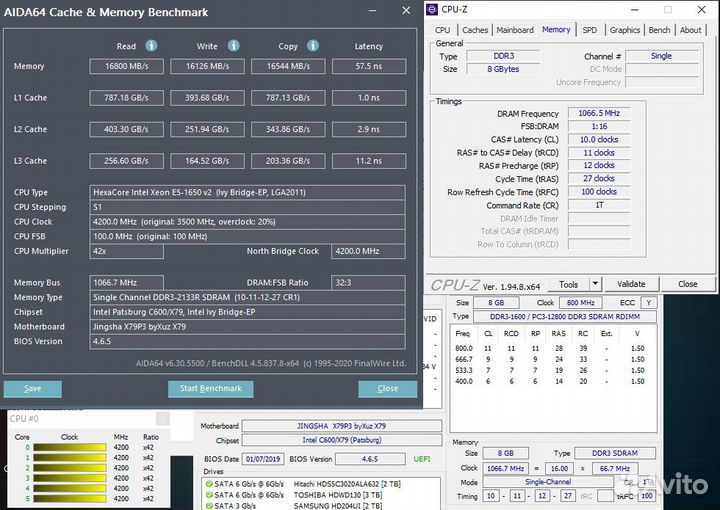This screenshot has height=510, width=720.
Task: Click the Close button in AIDA64 window
Action: [388, 388]
